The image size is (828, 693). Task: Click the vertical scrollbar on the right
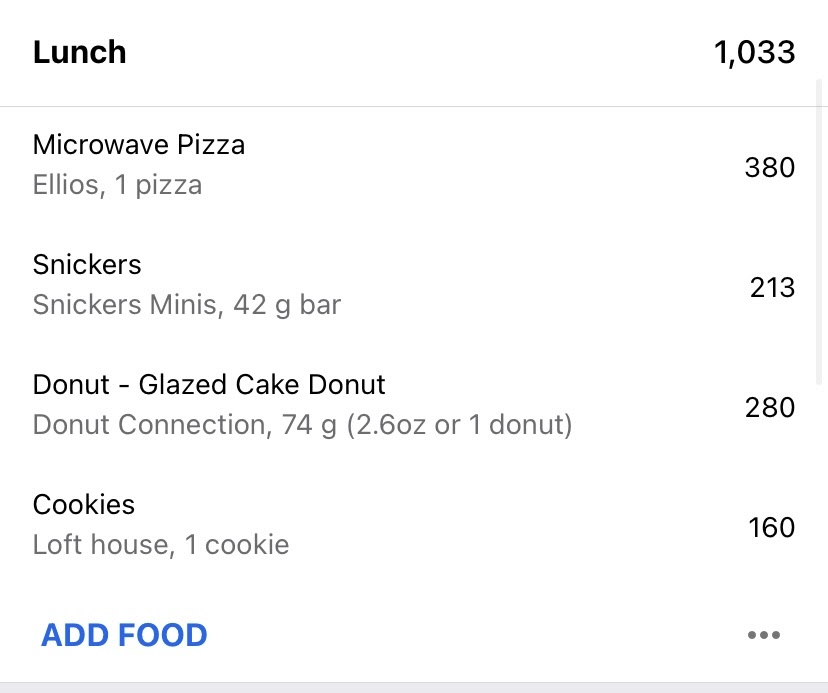[x=819, y=232]
